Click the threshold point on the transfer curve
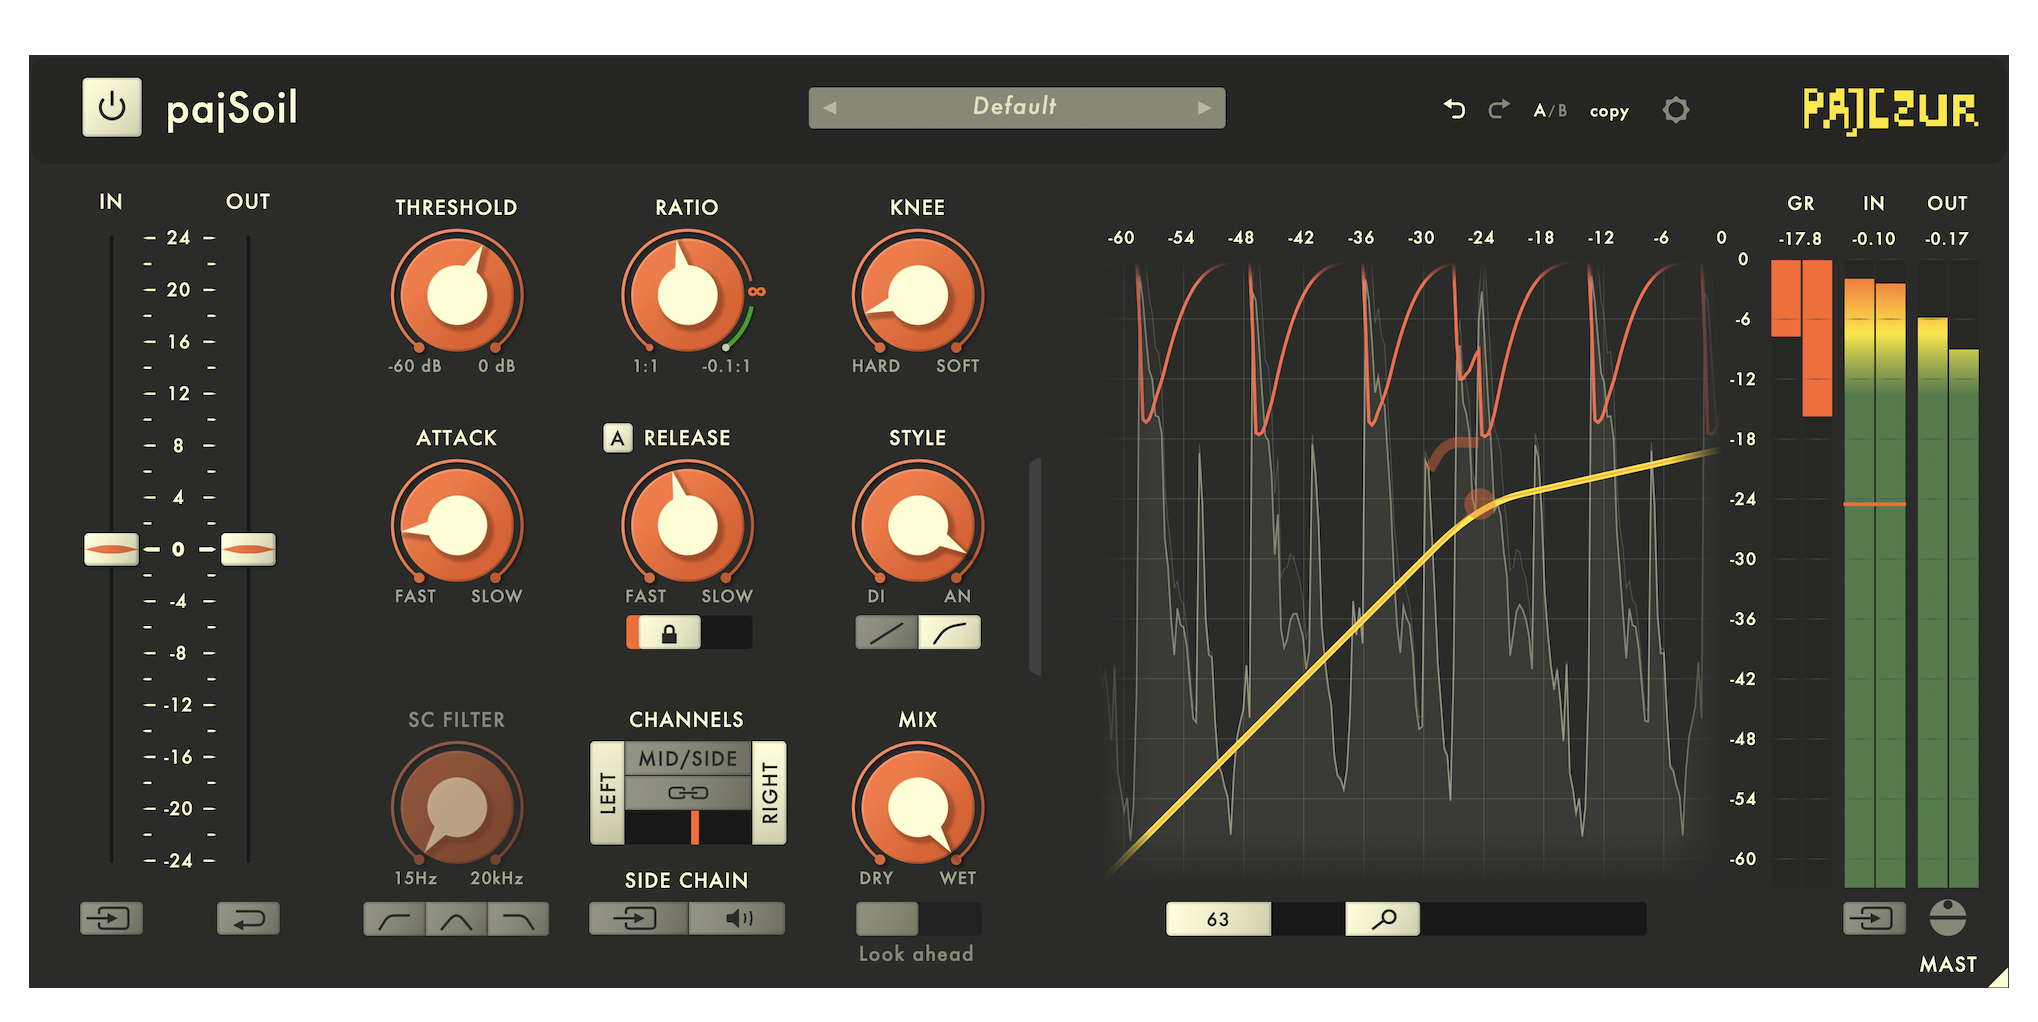 pos(1480,503)
